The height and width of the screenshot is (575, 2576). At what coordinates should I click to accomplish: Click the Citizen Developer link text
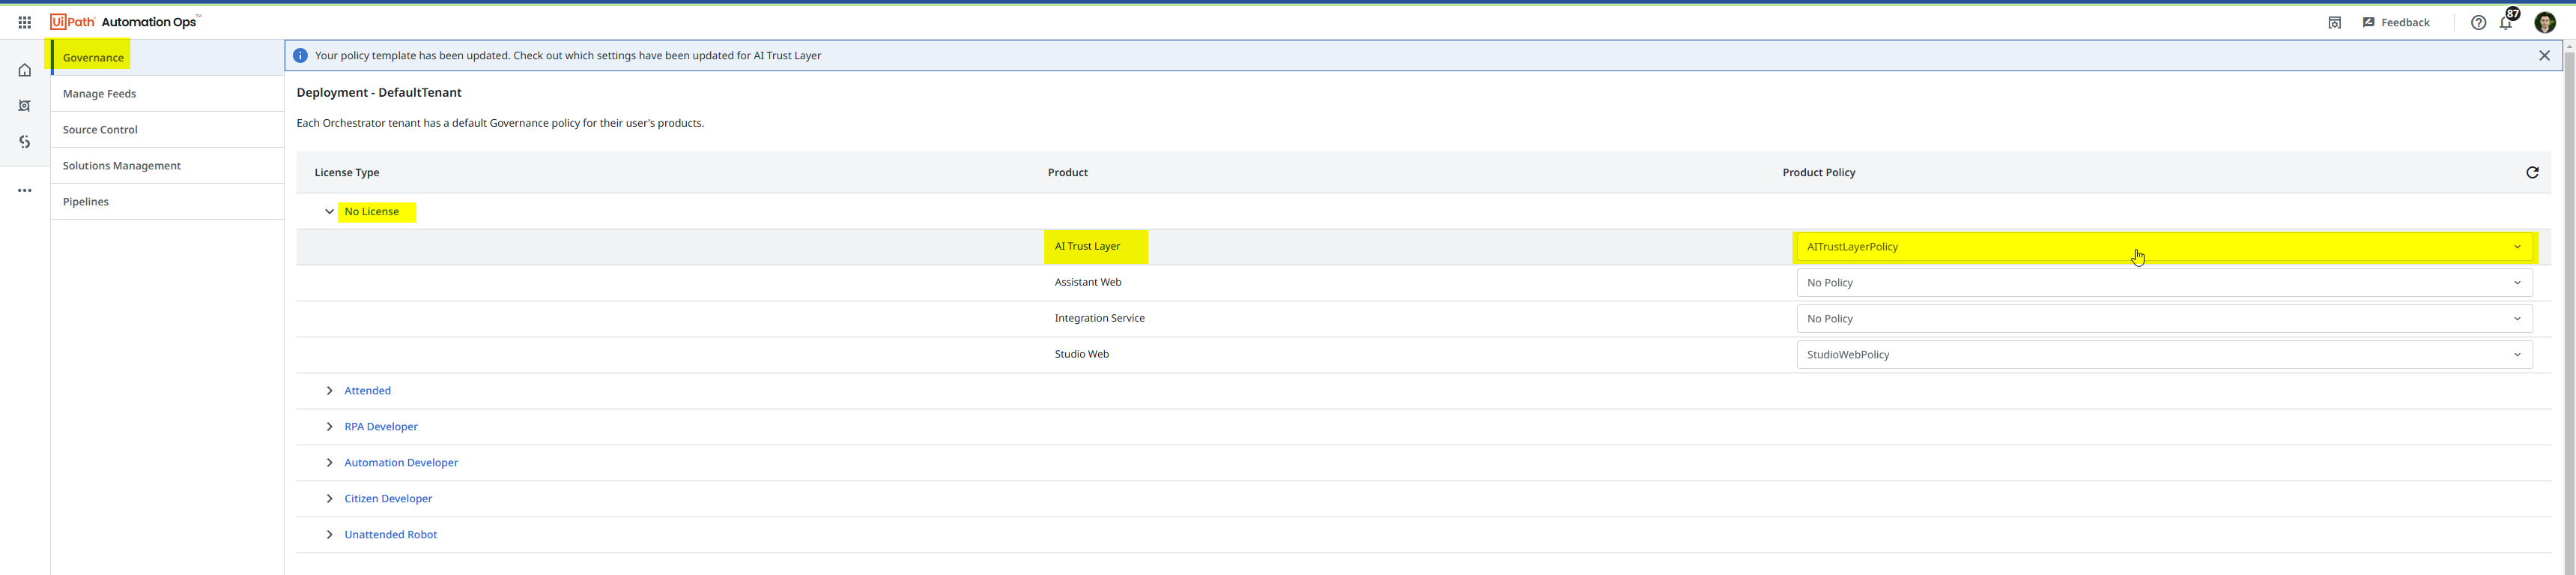click(x=388, y=499)
